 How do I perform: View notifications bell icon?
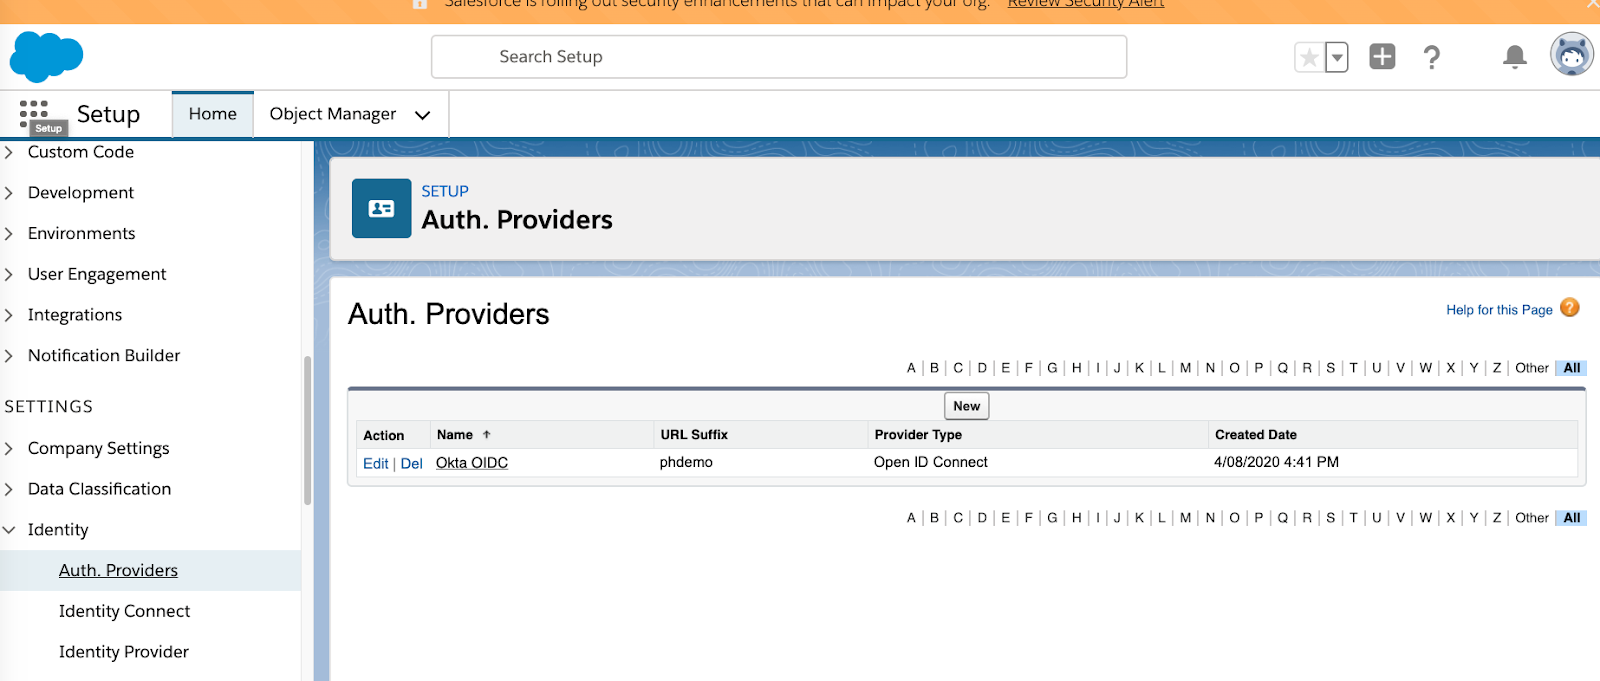(1514, 57)
